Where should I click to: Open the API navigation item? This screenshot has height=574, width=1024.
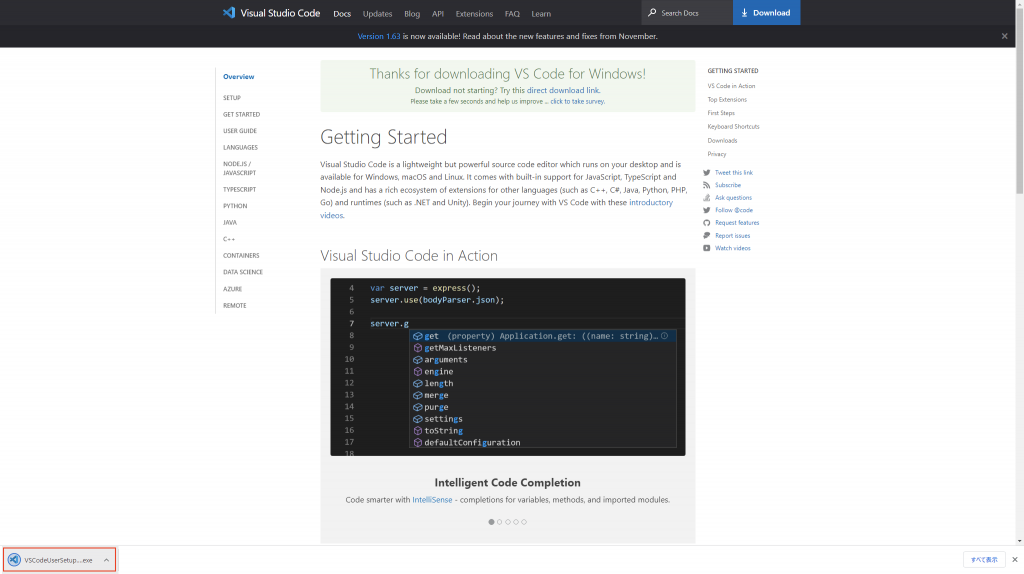point(438,13)
